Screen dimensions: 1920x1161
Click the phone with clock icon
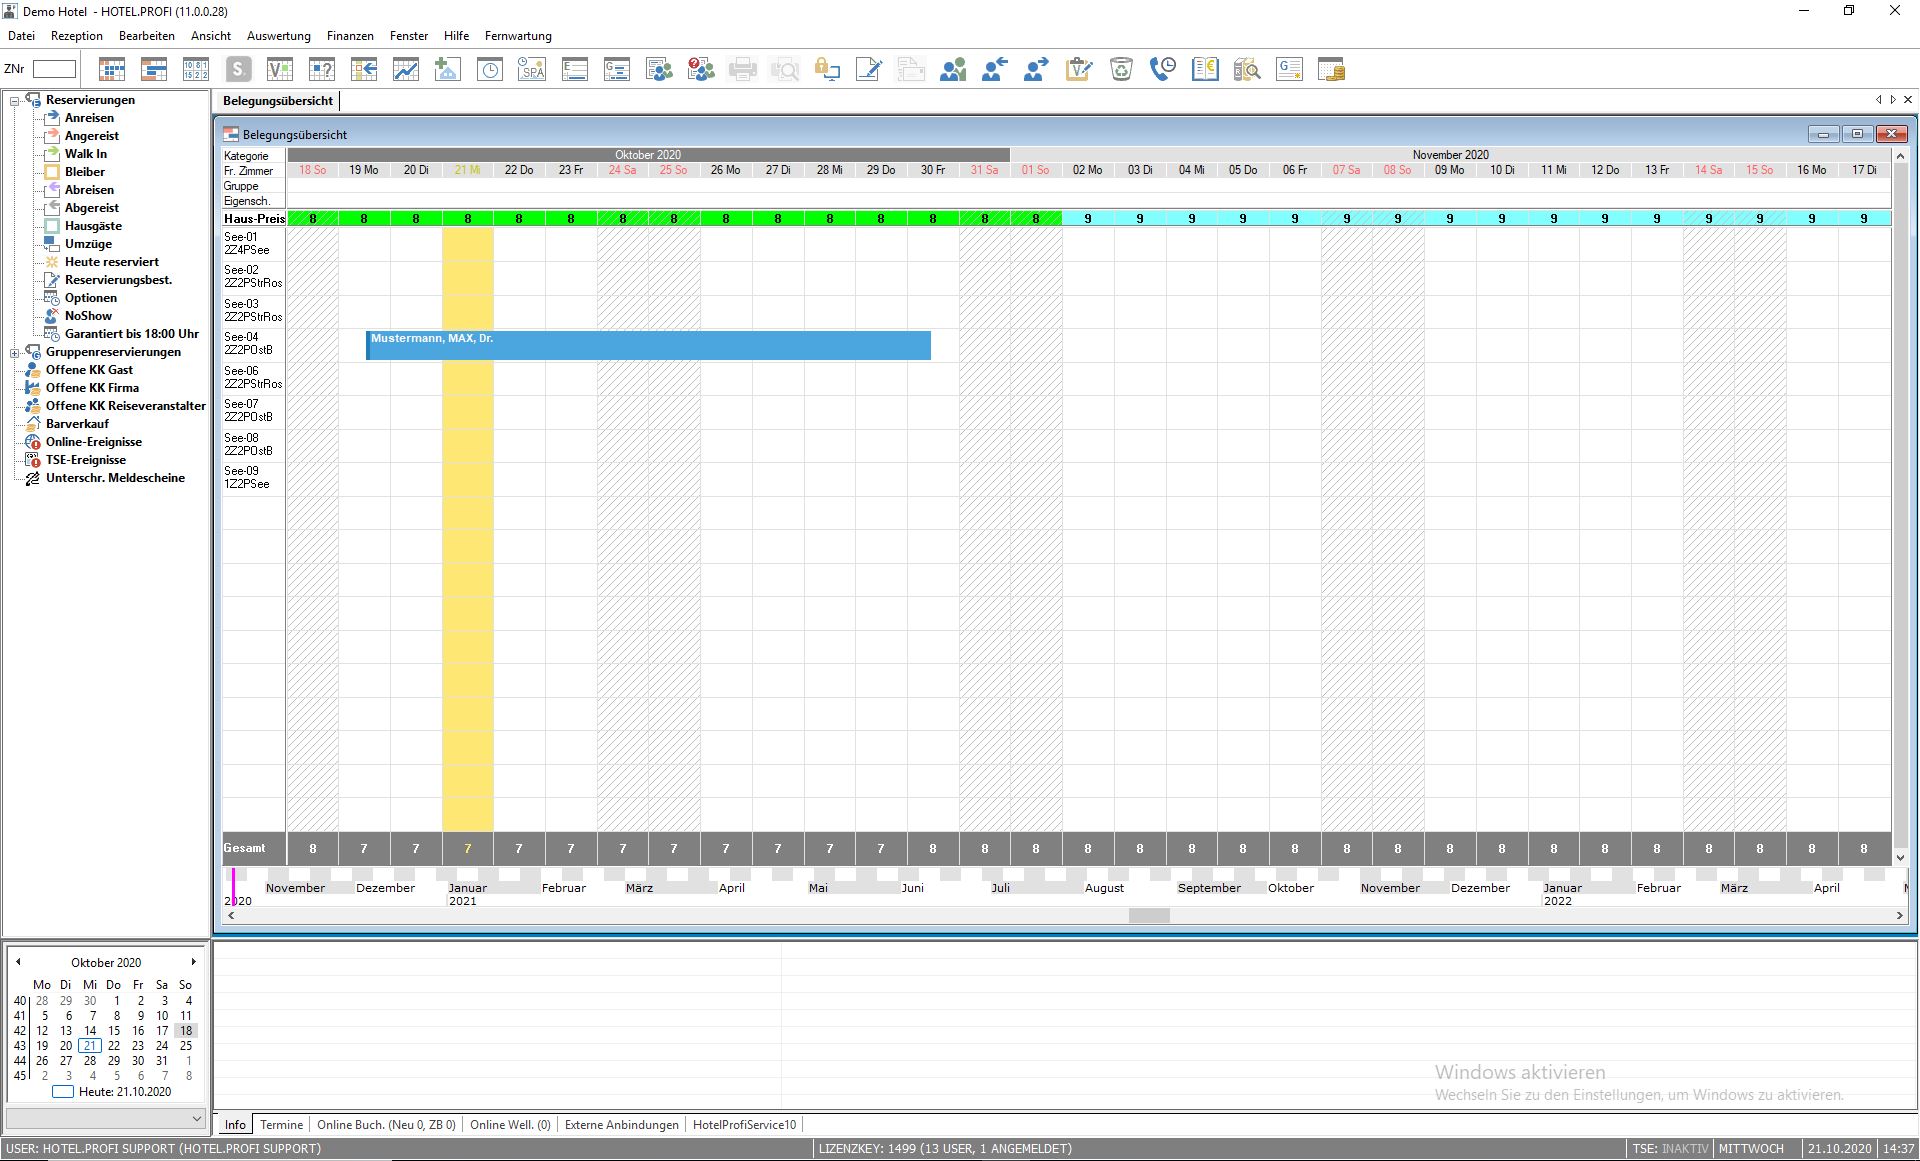click(1163, 69)
